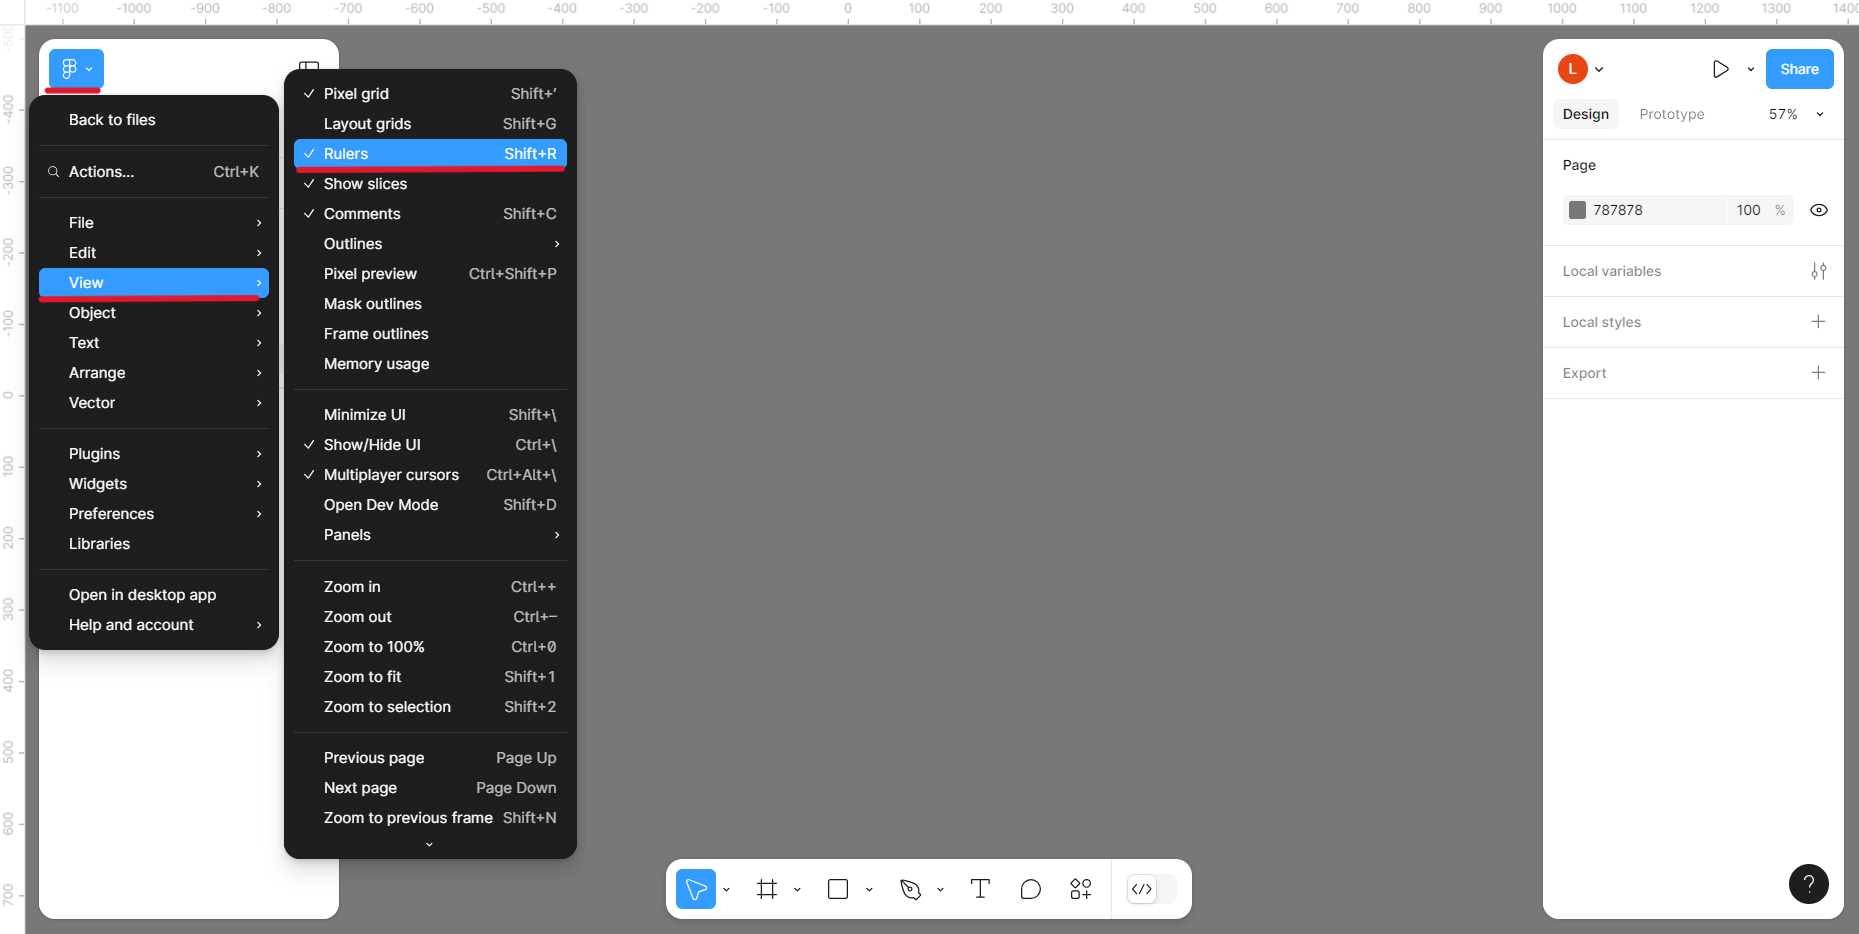
Task: Toggle Dev Mode switch in toolbar
Action: 1151,889
